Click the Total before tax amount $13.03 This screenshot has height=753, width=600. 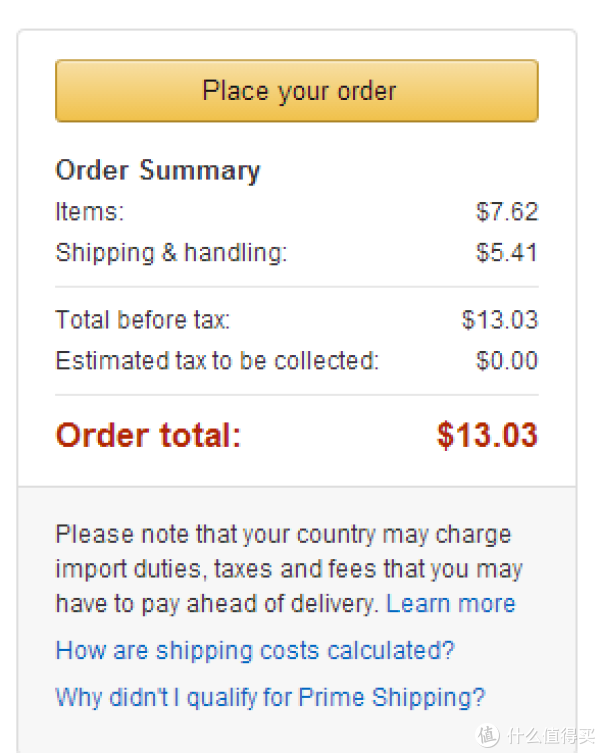500,320
